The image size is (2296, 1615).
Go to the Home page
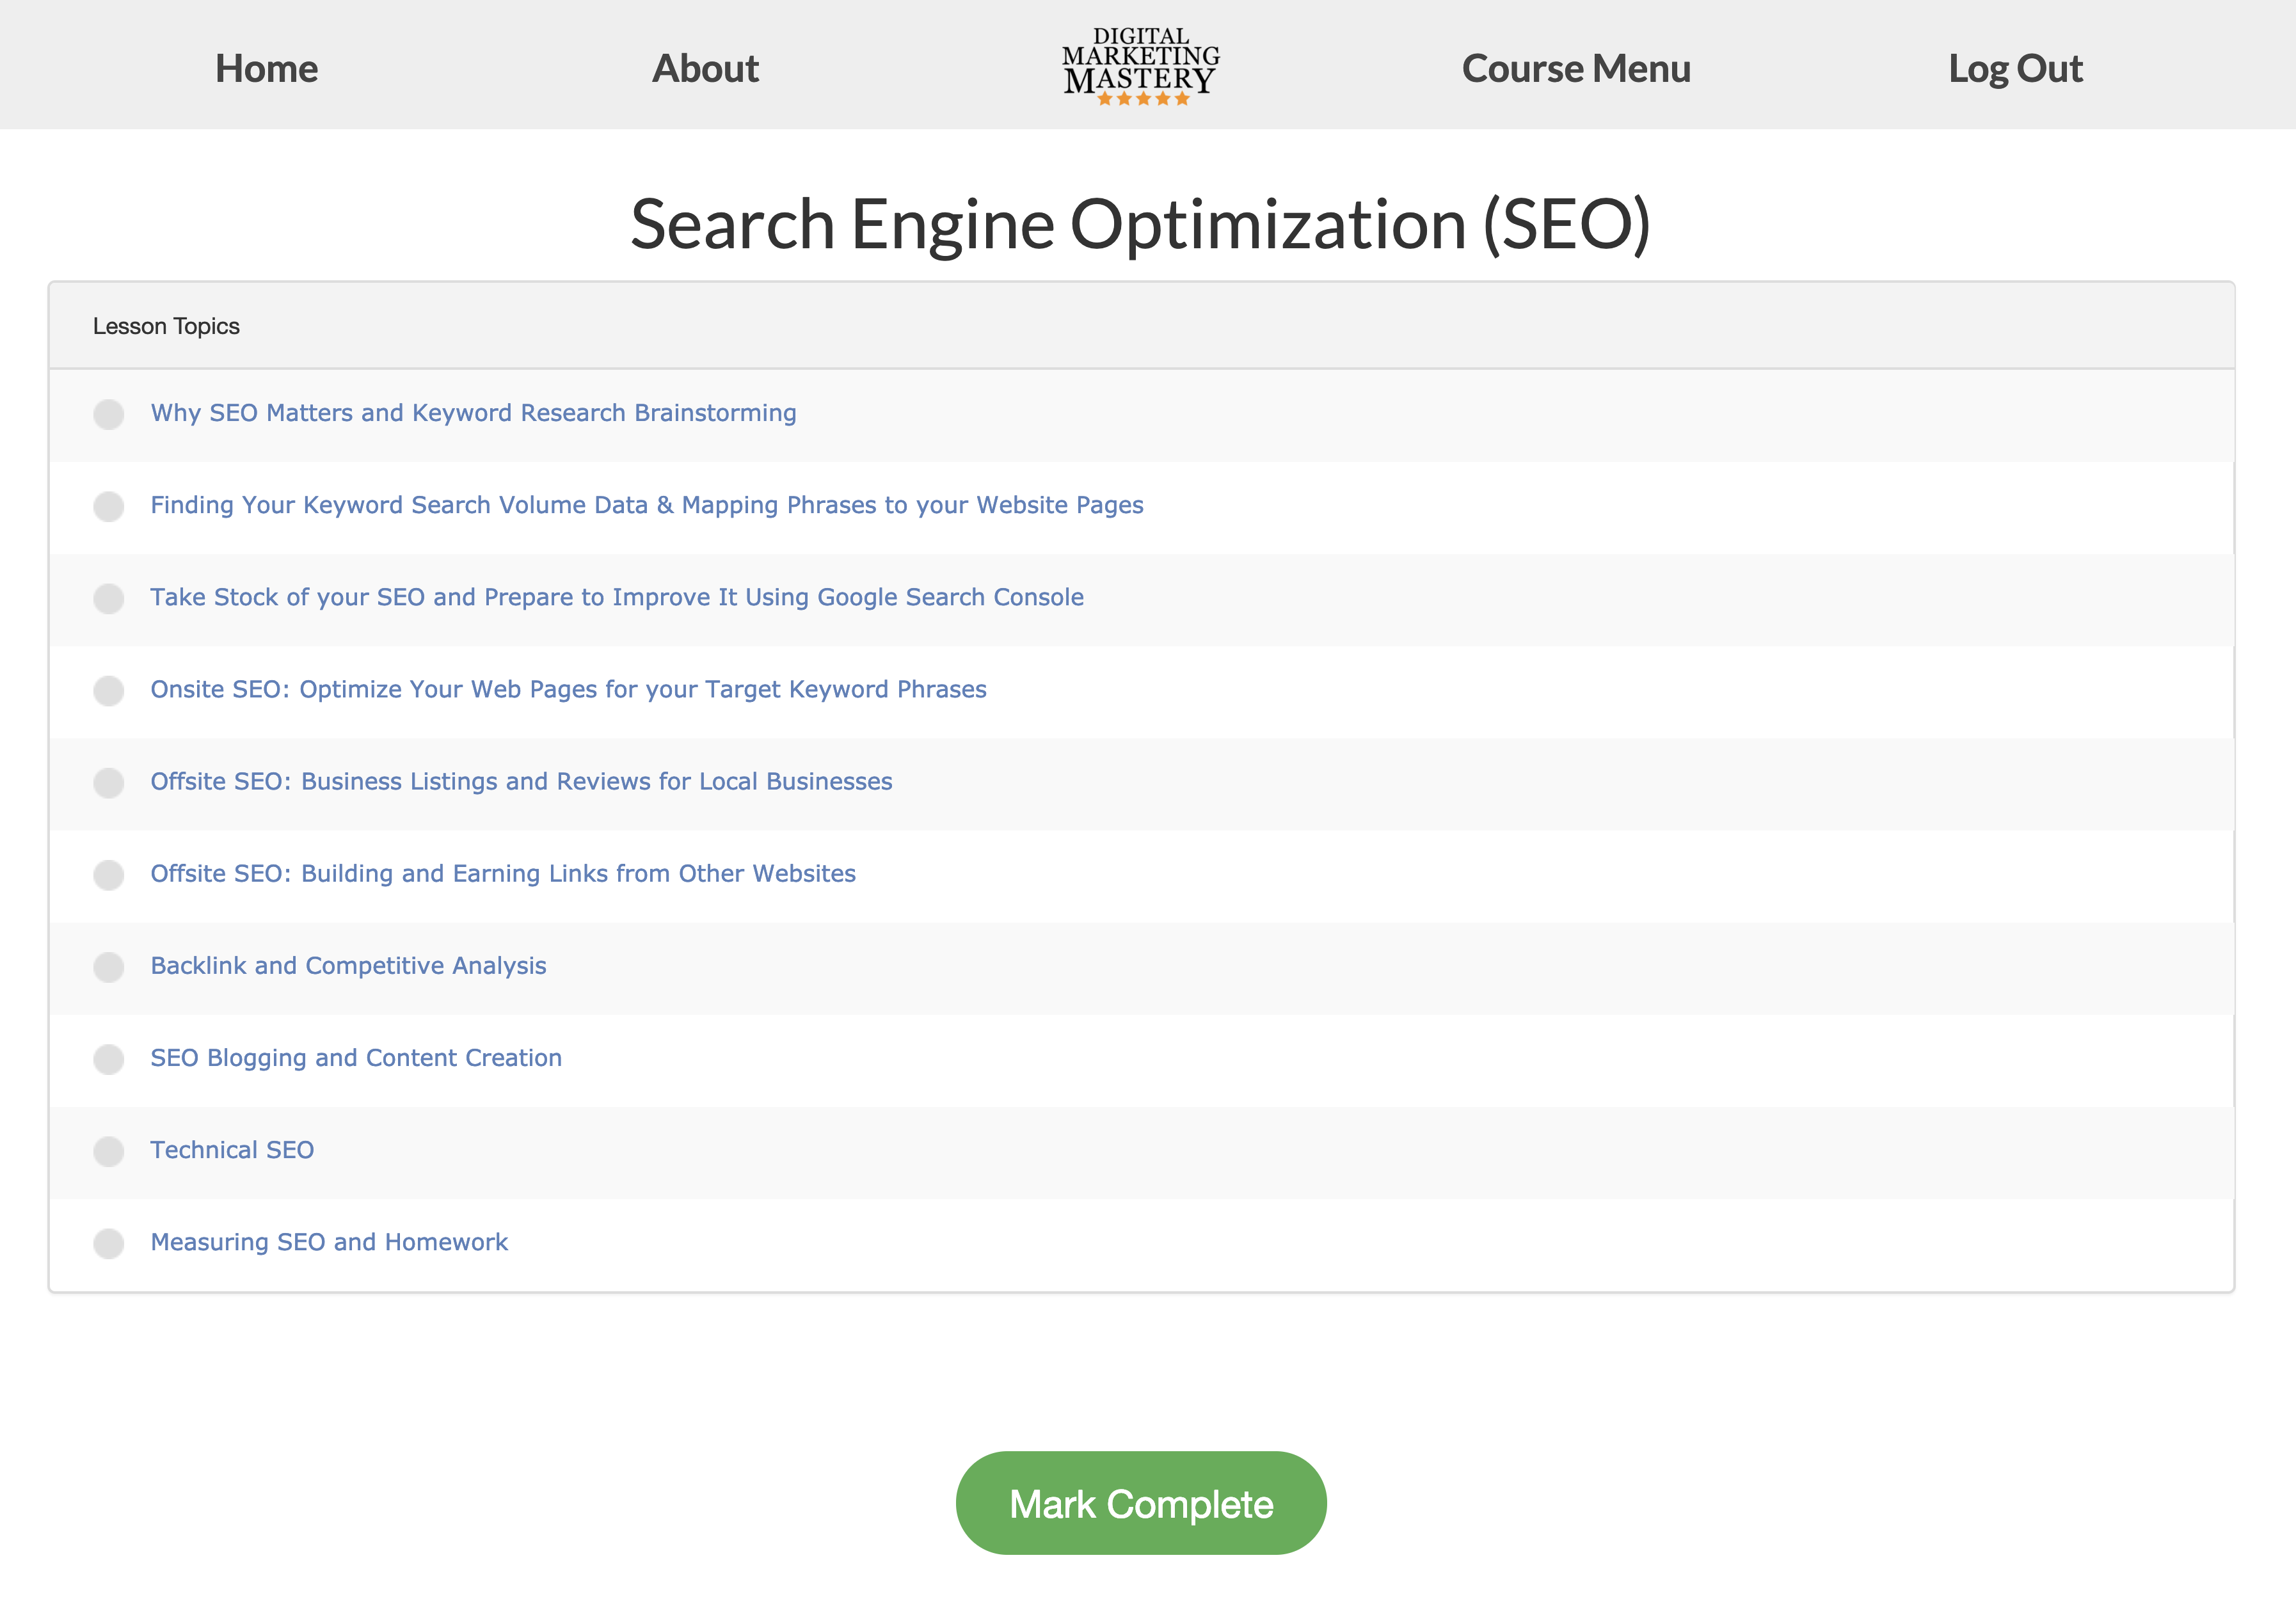click(x=267, y=69)
